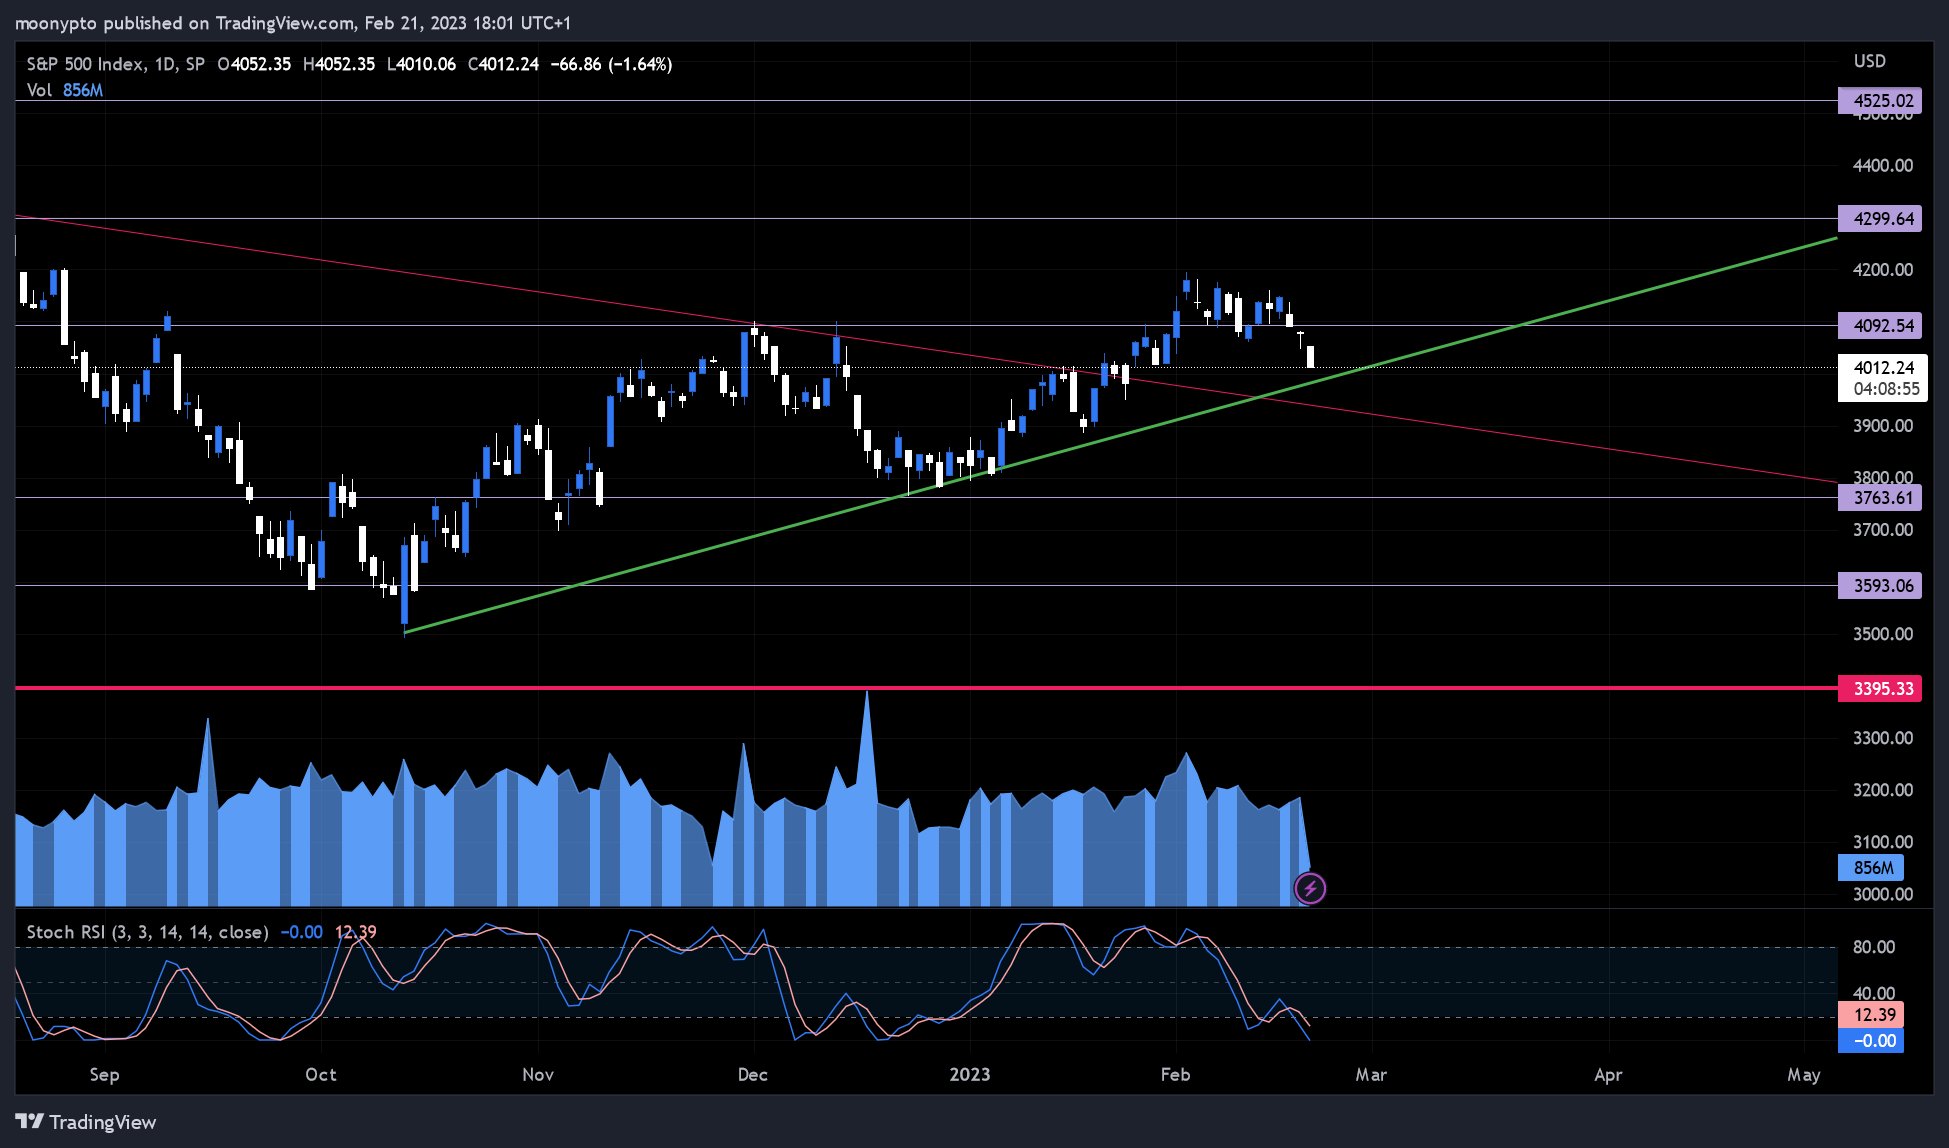The height and width of the screenshot is (1148, 1949).
Task: Click the green ascending trendline
Action: point(1120,435)
